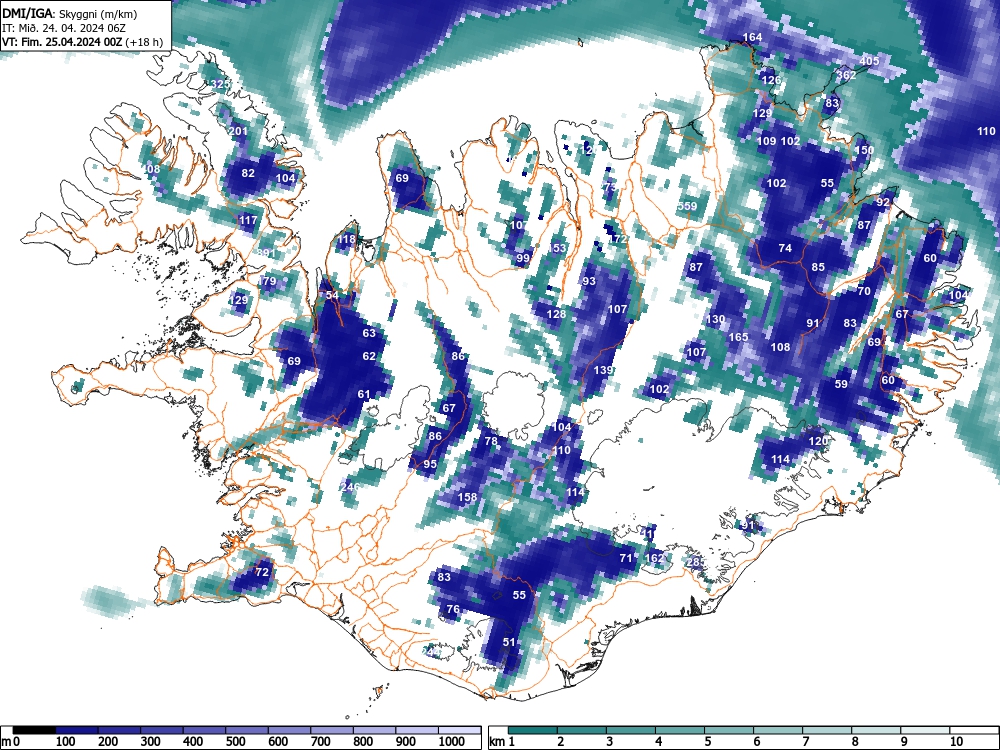Click the 'VT: Fim. 25.04.2024 00Z' valid time
Screen dimensions: 1000x750
(x=62, y=42)
